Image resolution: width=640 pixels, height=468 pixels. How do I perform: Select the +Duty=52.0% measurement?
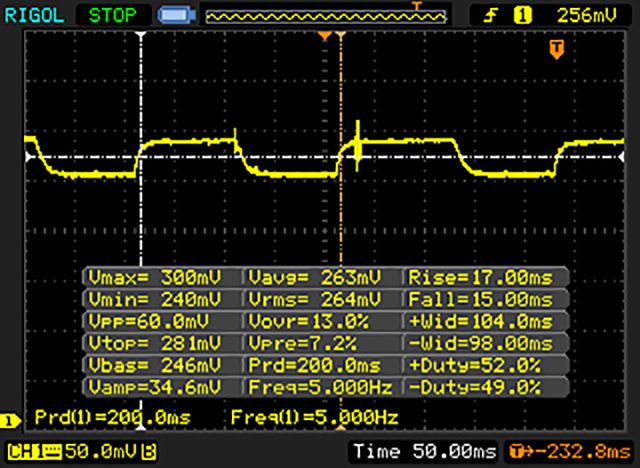(x=474, y=365)
